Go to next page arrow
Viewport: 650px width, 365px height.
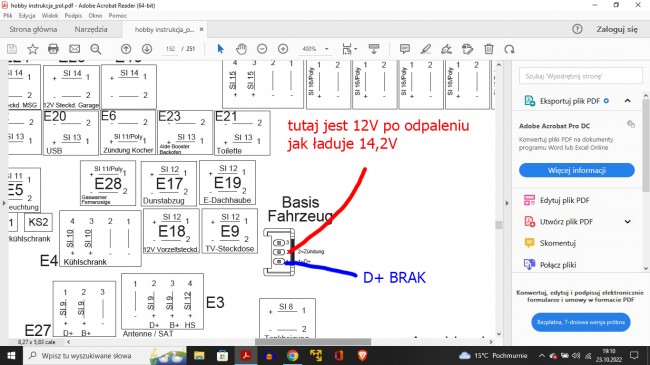[x=147, y=49]
